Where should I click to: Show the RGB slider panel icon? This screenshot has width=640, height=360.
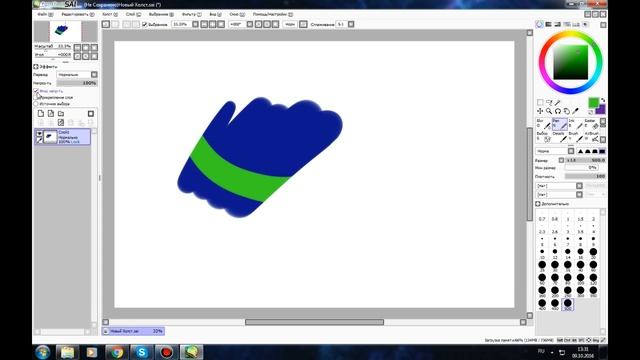click(x=549, y=24)
